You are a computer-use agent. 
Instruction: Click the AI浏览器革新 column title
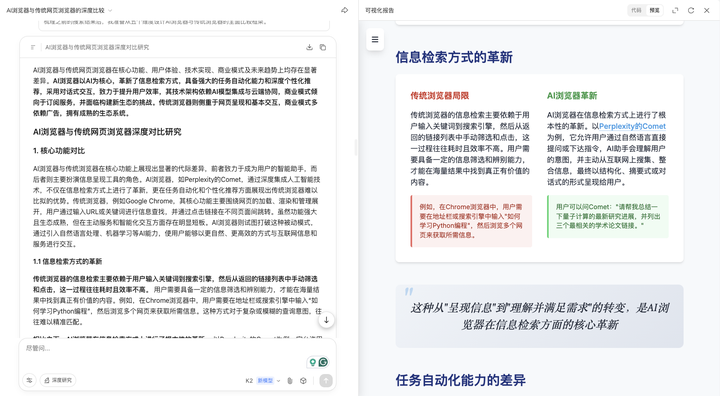click(x=572, y=96)
